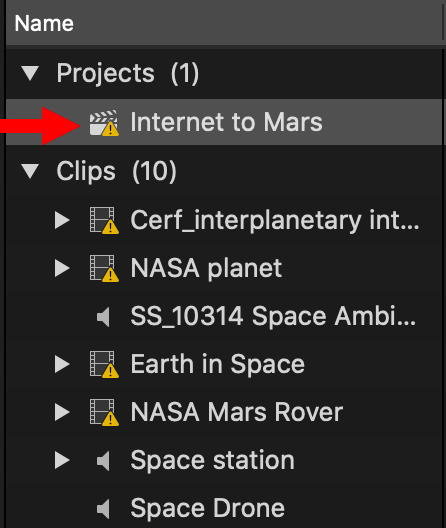Select the Internet to Mars project
The image size is (446, 528).
point(224,122)
